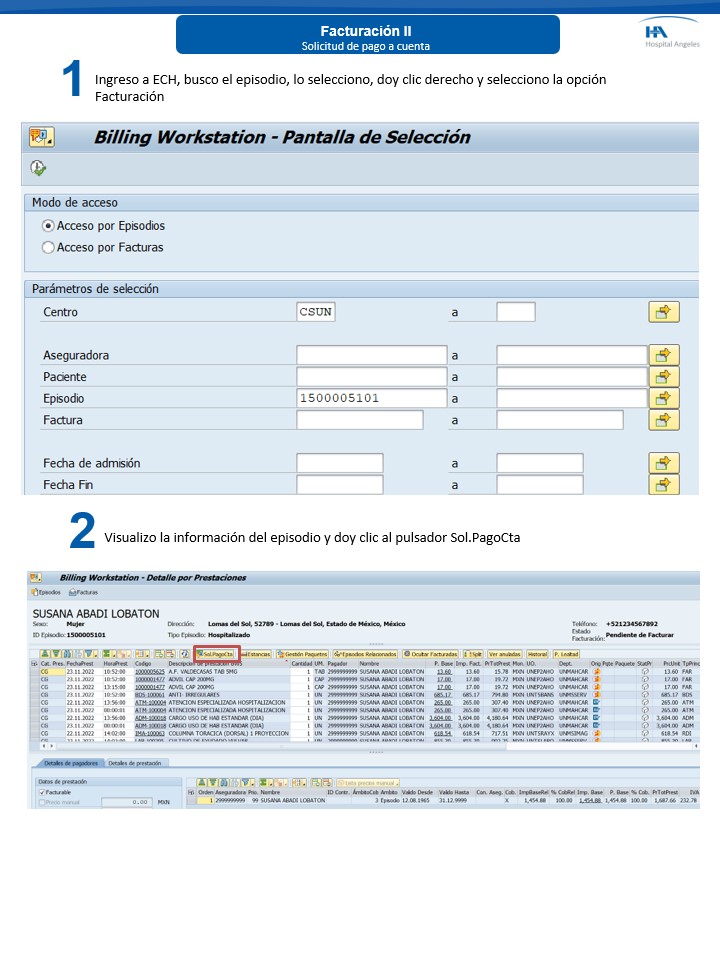Open multiple selection arrow for Episodio
Screen dimensions: 720x960
click(x=663, y=398)
